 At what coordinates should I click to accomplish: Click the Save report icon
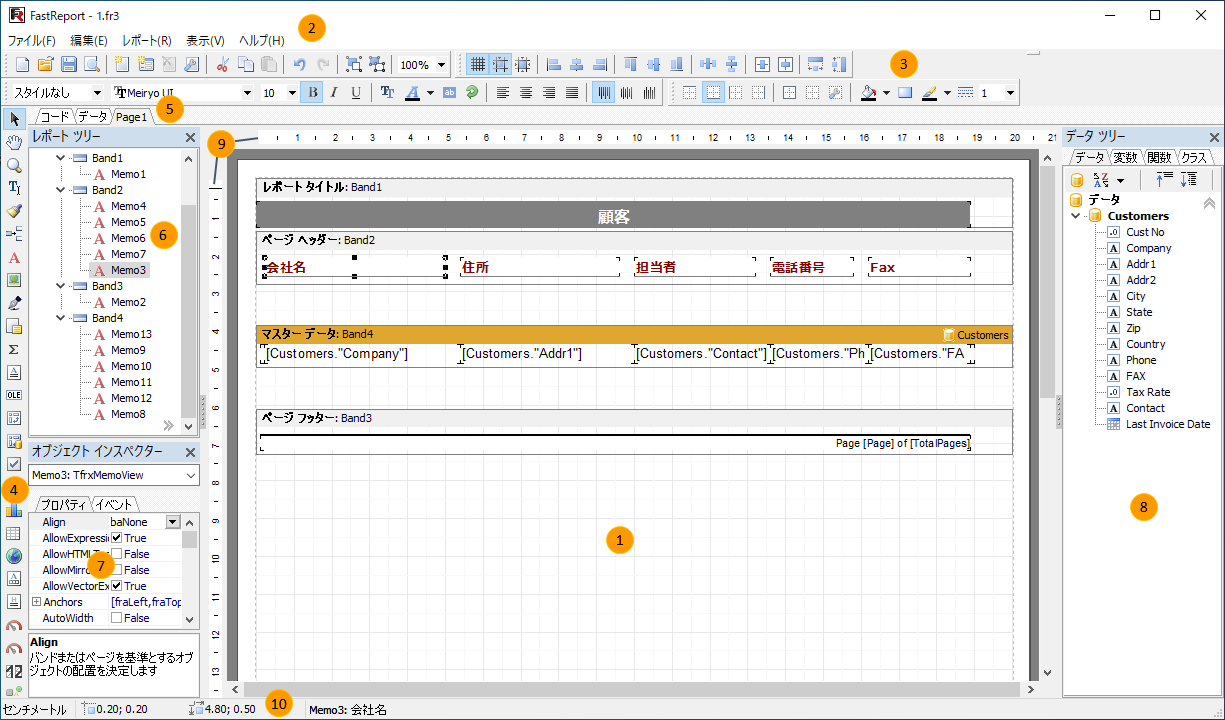[69, 65]
